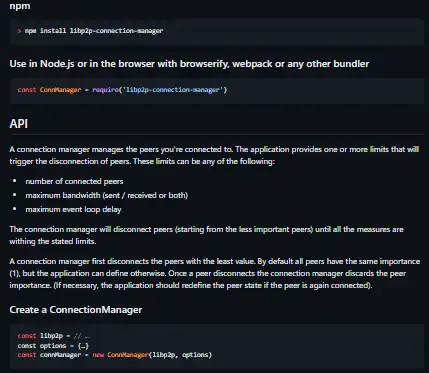Click the "const libp2p = // …" code line
Screen dimensions: 429x373
(54, 336)
